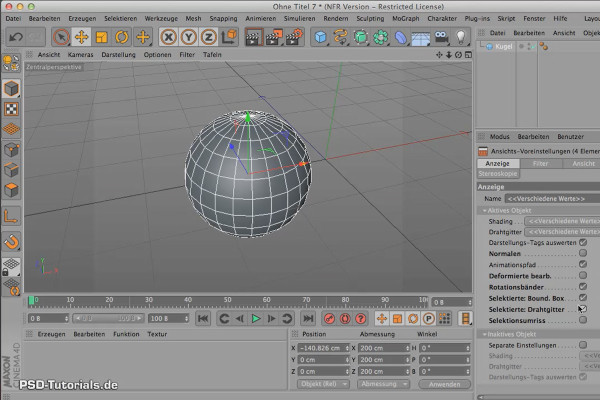600x400 pixels.
Task: Click the Anwenden button
Action: pos(444,384)
